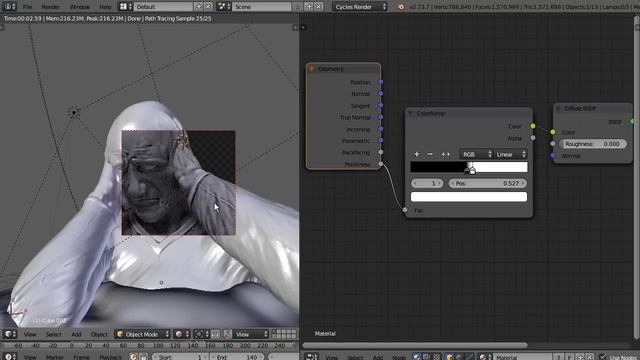This screenshot has height=360, width=640.
Task: Click the ColorRamp Pos value field
Action: coord(487,183)
